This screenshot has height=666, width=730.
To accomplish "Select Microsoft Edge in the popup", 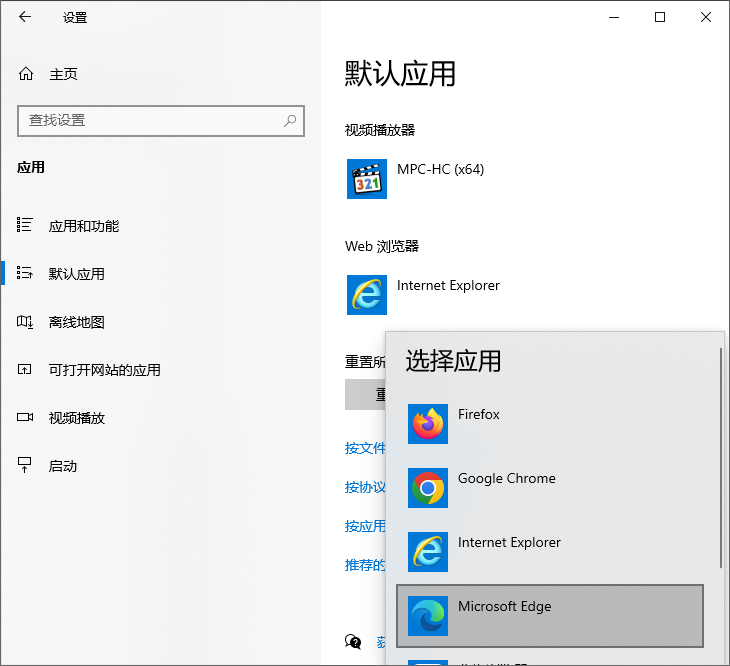I will (550, 616).
